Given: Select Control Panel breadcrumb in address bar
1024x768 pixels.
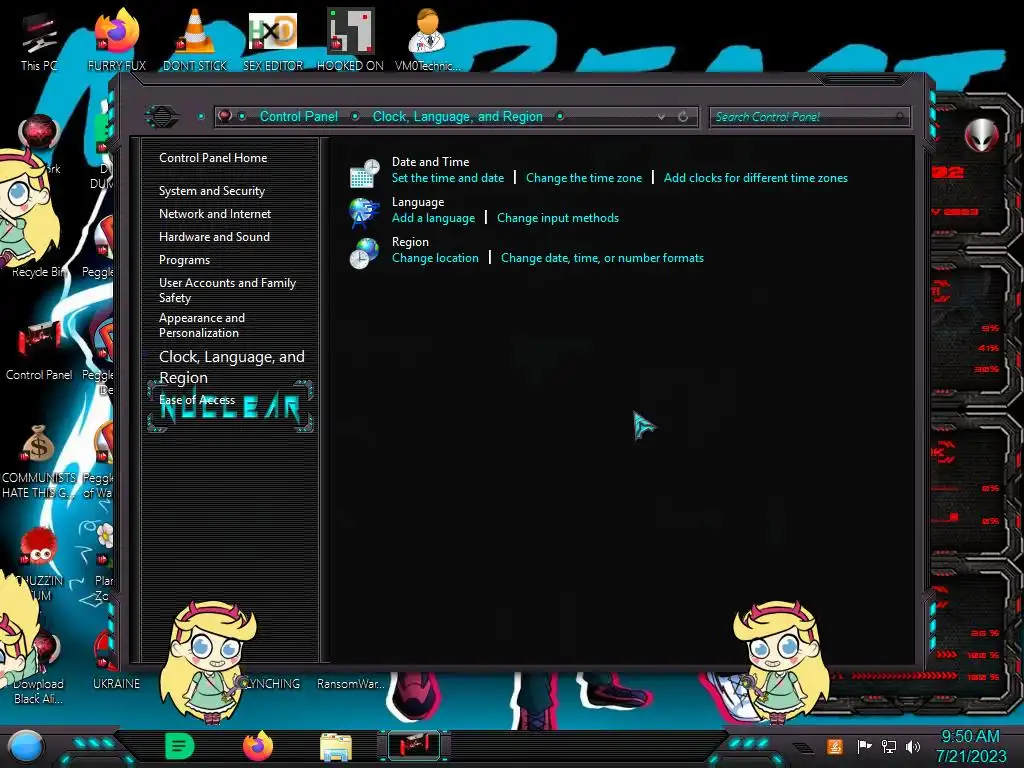Looking at the screenshot, I should [298, 116].
